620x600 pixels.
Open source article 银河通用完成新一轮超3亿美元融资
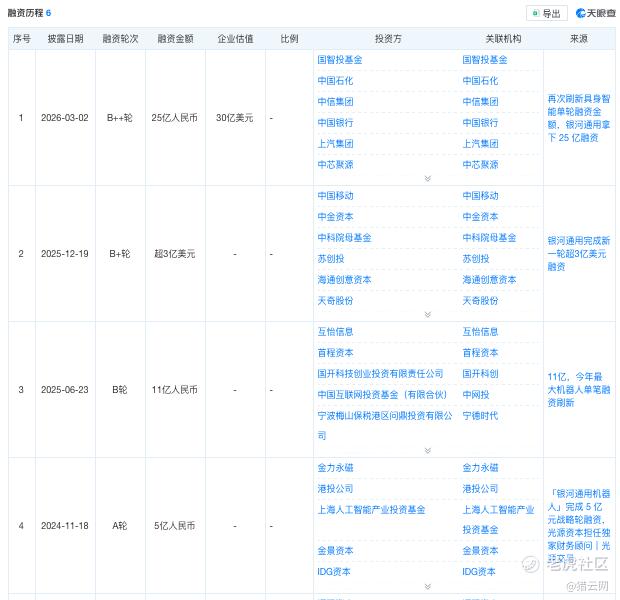(x=579, y=254)
